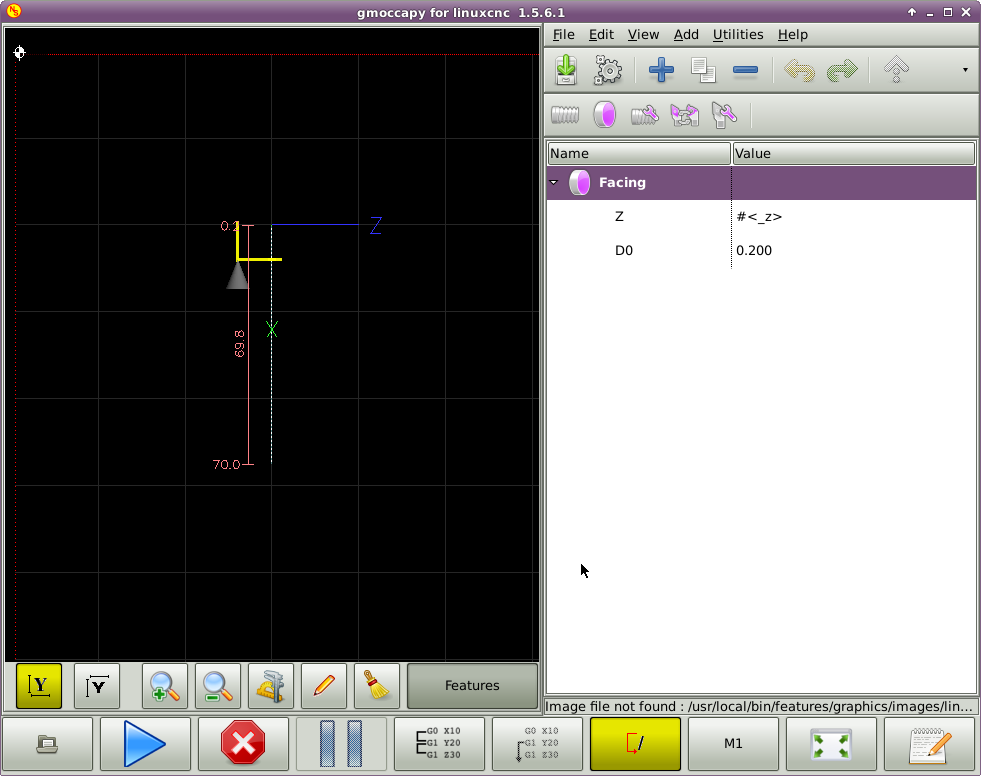This screenshot has height=776, width=981.
Task: Click the Name column header
Action: (x=639, y=153)
